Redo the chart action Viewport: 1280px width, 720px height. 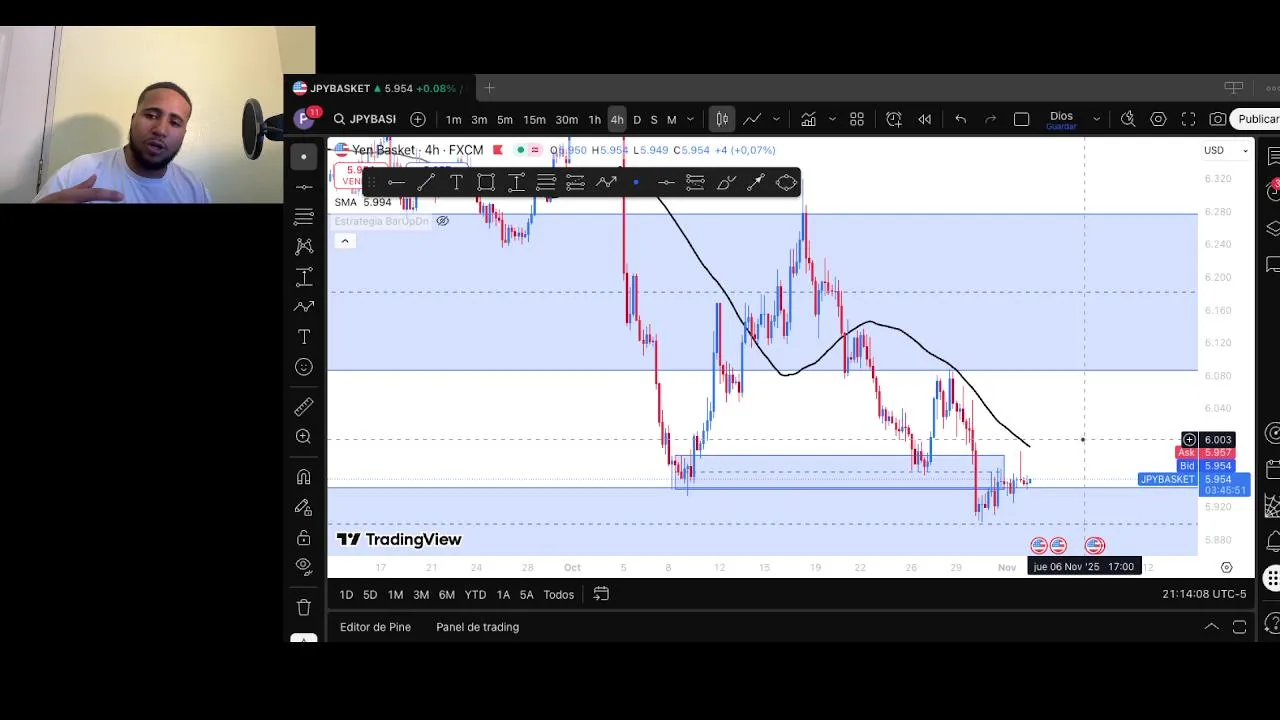pos(991,119)
